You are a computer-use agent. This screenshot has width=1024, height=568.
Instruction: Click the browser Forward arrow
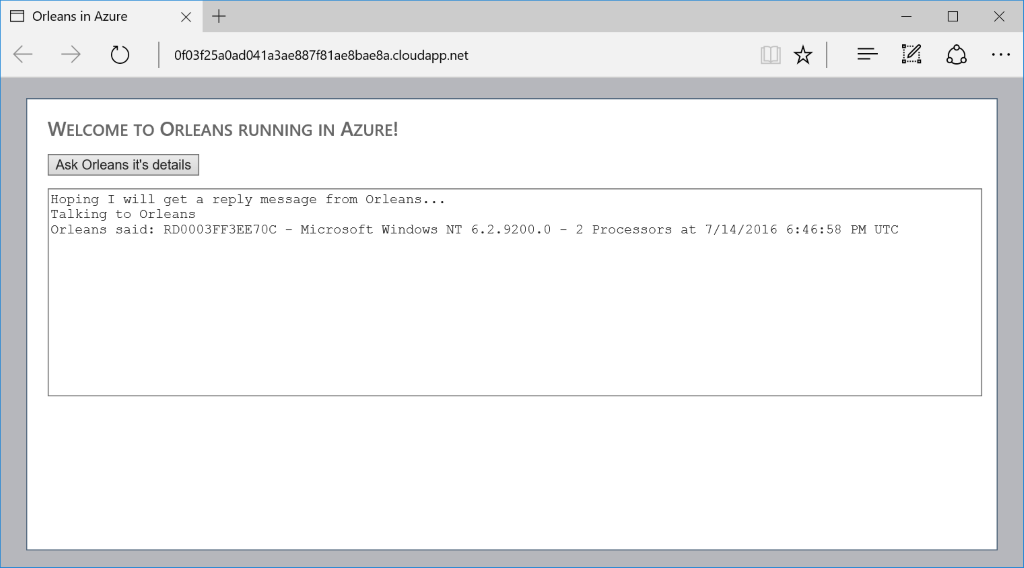click(x=71, y=55)
